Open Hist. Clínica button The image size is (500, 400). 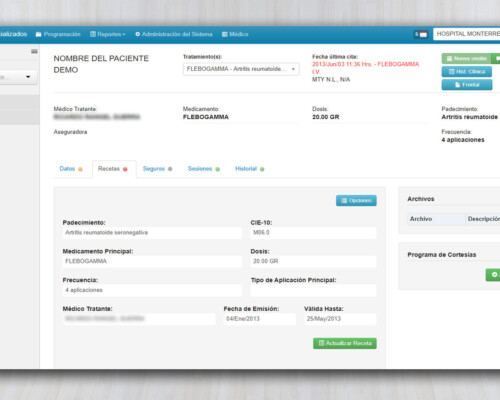pos(467,72)
